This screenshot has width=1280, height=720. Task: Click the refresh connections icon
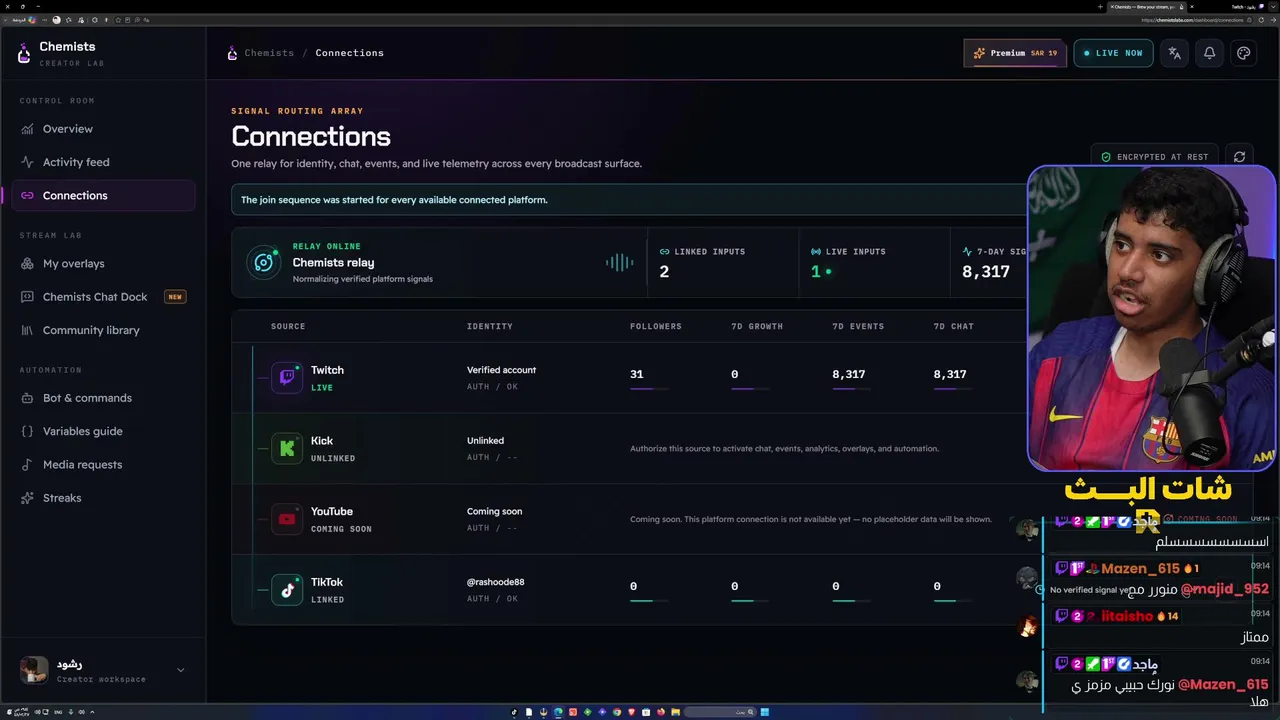point(1240,157)
